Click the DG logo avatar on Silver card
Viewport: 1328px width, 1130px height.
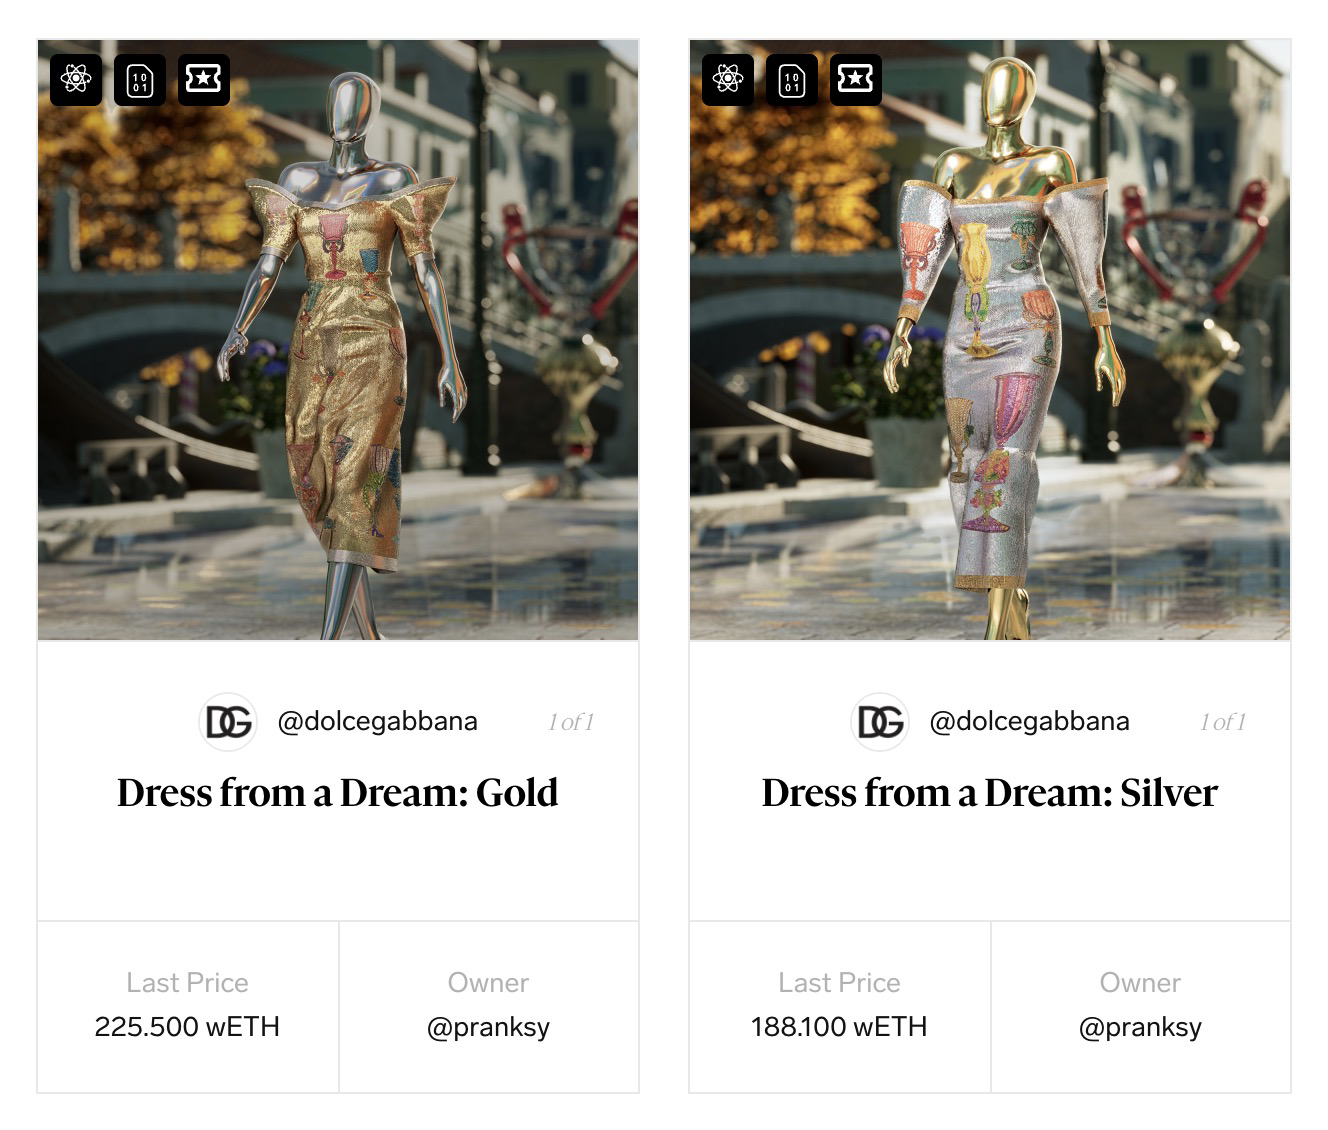point(880,721)
